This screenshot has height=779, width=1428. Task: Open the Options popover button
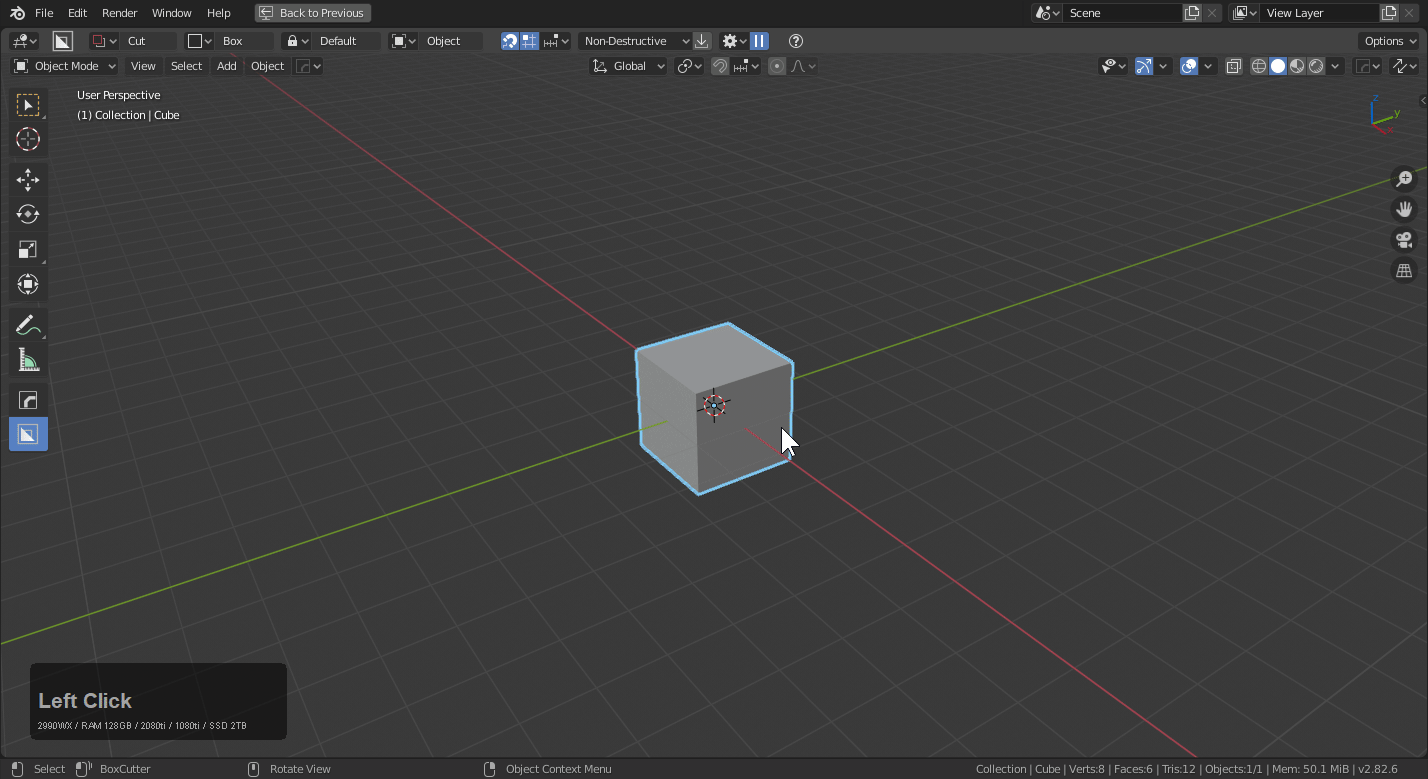click(x=1389, y=41)
